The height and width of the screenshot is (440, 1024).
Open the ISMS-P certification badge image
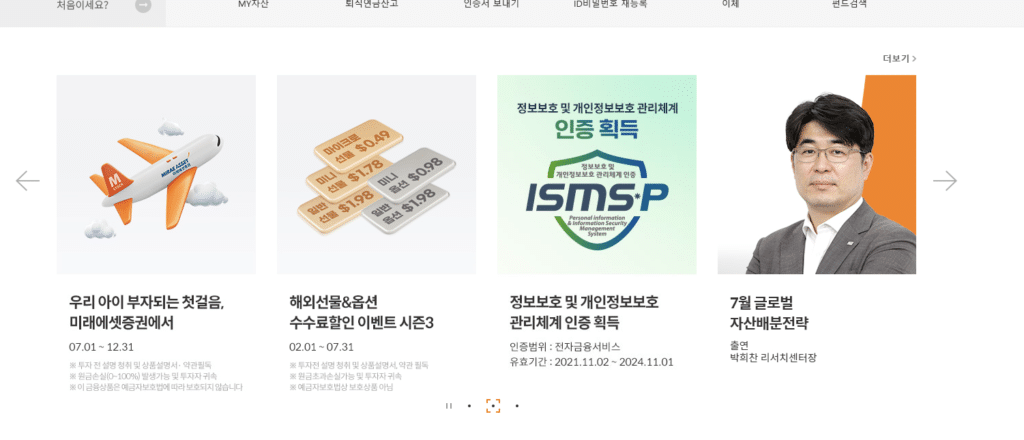597,174
